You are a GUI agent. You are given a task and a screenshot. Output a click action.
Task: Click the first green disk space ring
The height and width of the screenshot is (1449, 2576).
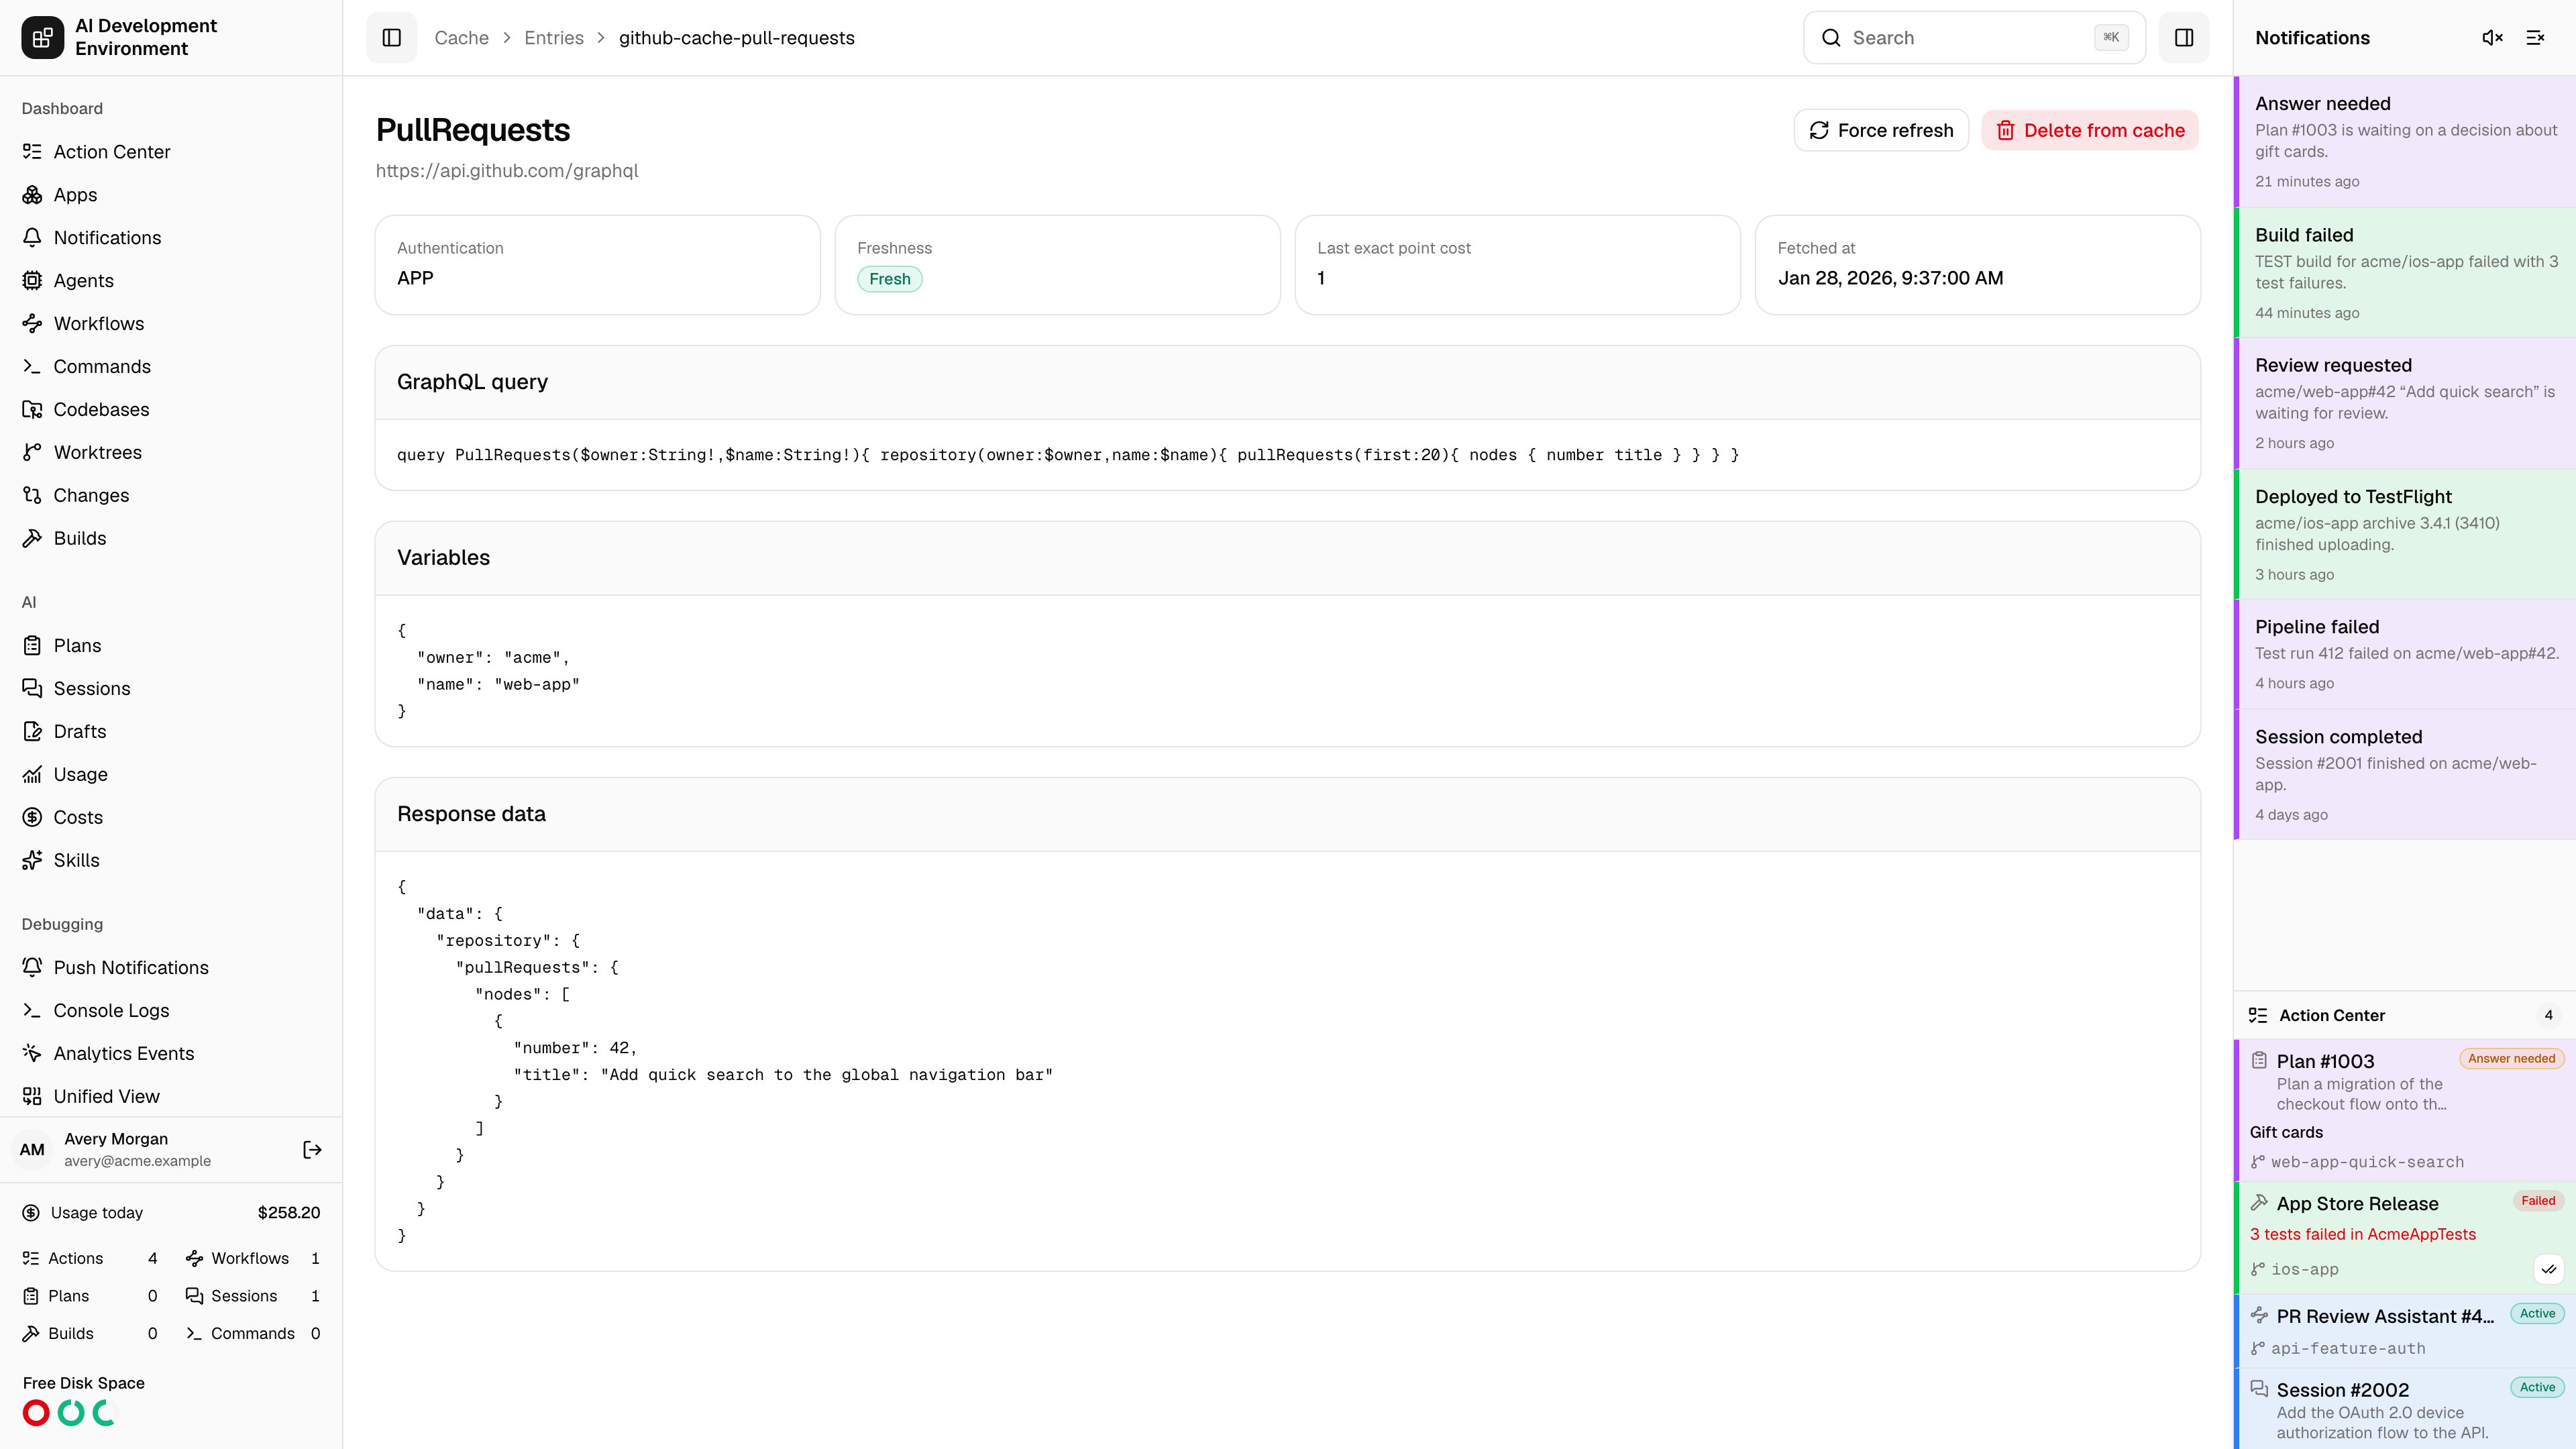71,1413
